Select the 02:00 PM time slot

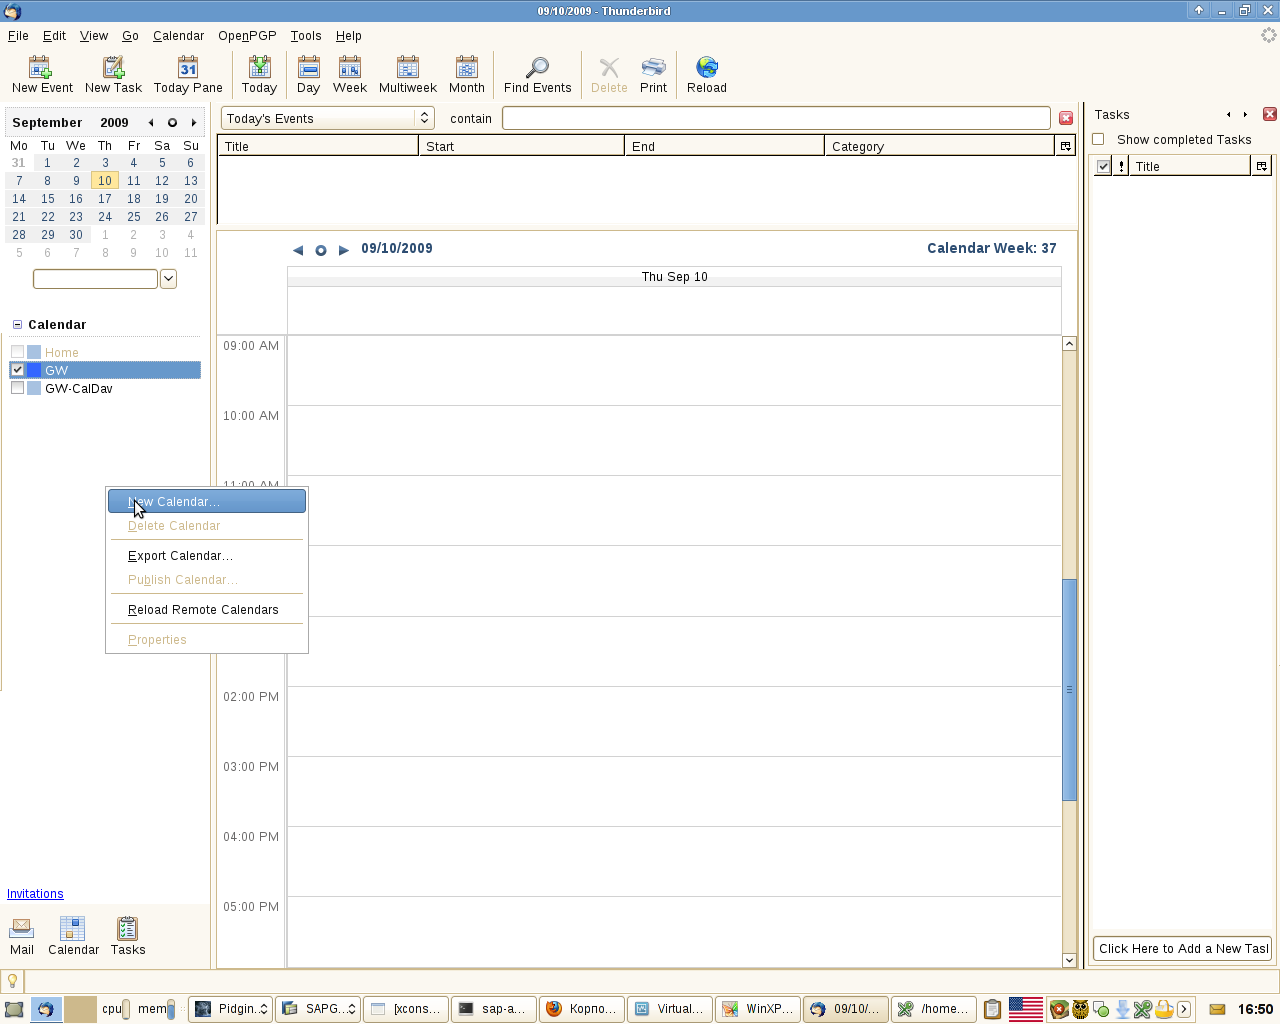pos(674,721)
